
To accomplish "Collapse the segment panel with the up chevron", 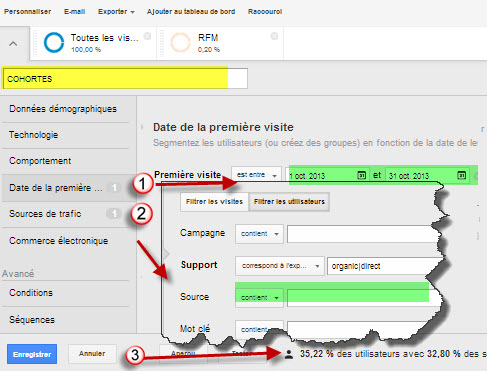I will [x=13, y=44].
